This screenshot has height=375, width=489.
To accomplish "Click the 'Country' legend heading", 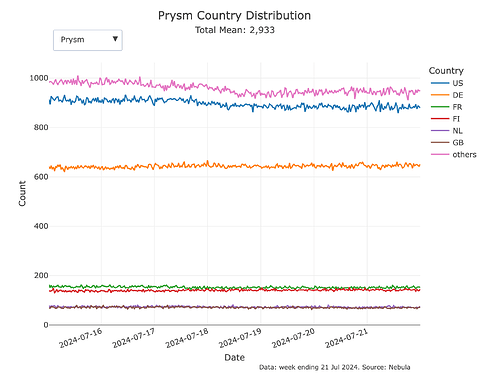I will (x=446, y=71).
